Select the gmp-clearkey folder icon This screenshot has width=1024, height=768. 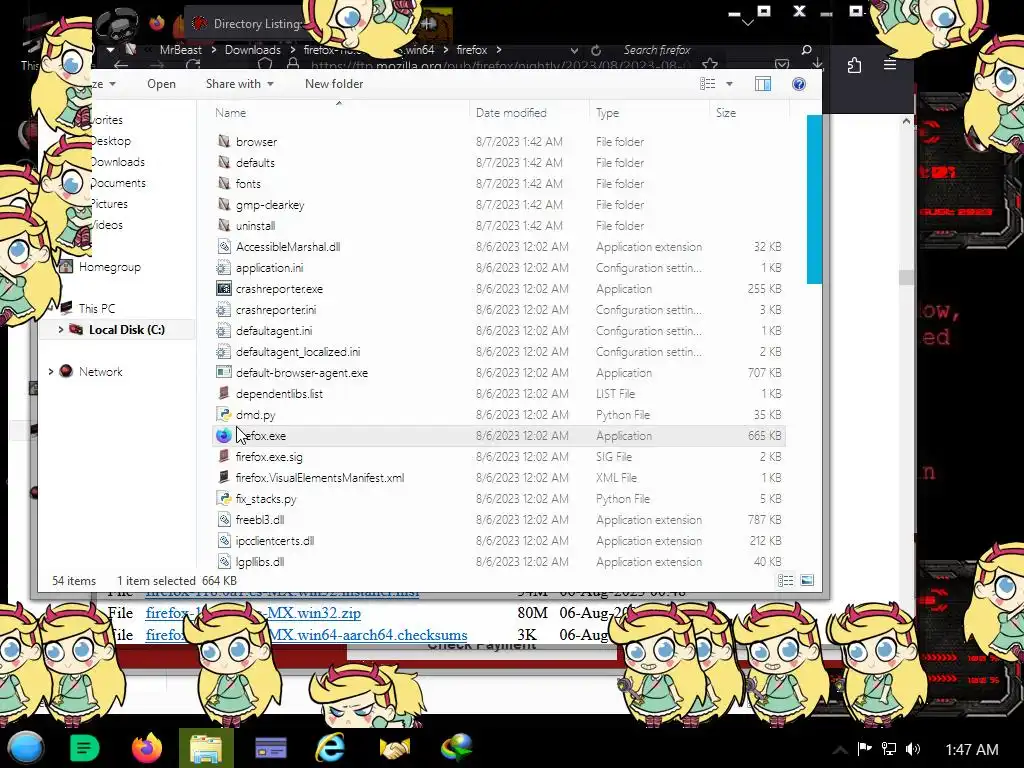click(224, 204)
